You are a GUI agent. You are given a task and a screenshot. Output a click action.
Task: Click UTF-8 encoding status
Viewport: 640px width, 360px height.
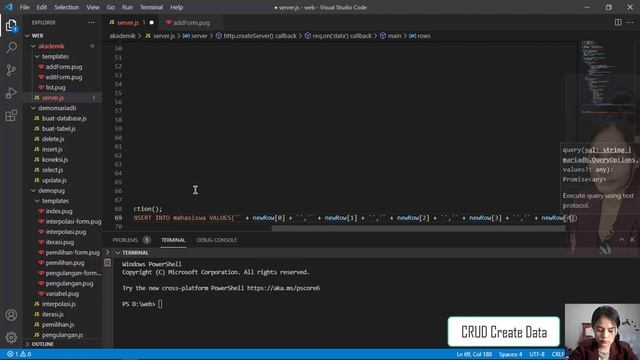537,354
